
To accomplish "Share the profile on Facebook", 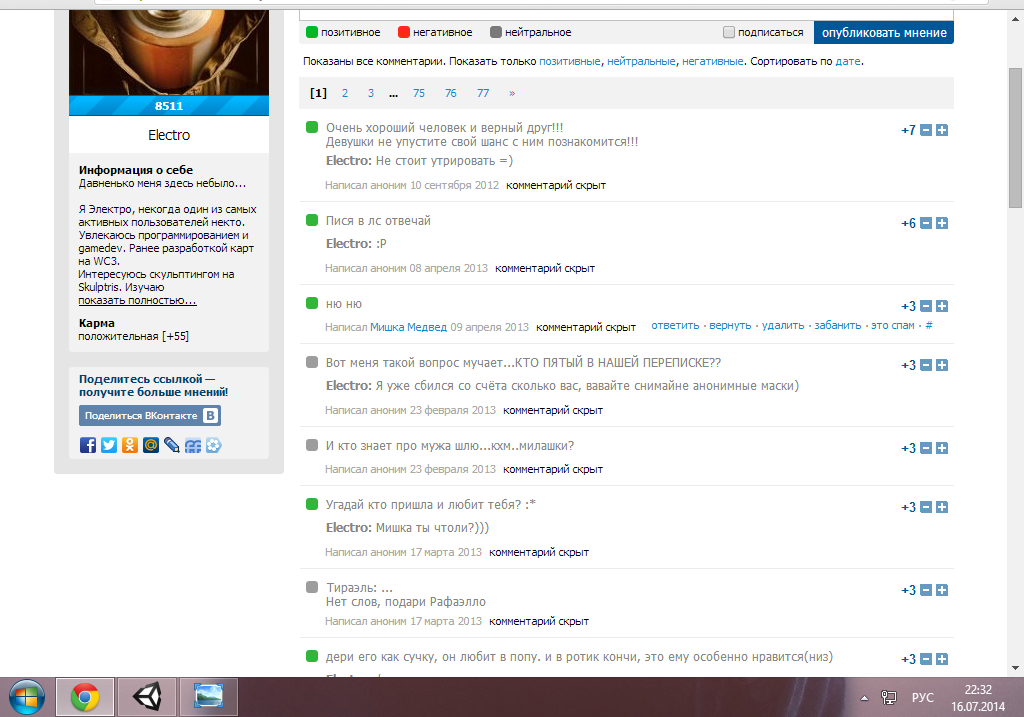I will coord(88,445).
